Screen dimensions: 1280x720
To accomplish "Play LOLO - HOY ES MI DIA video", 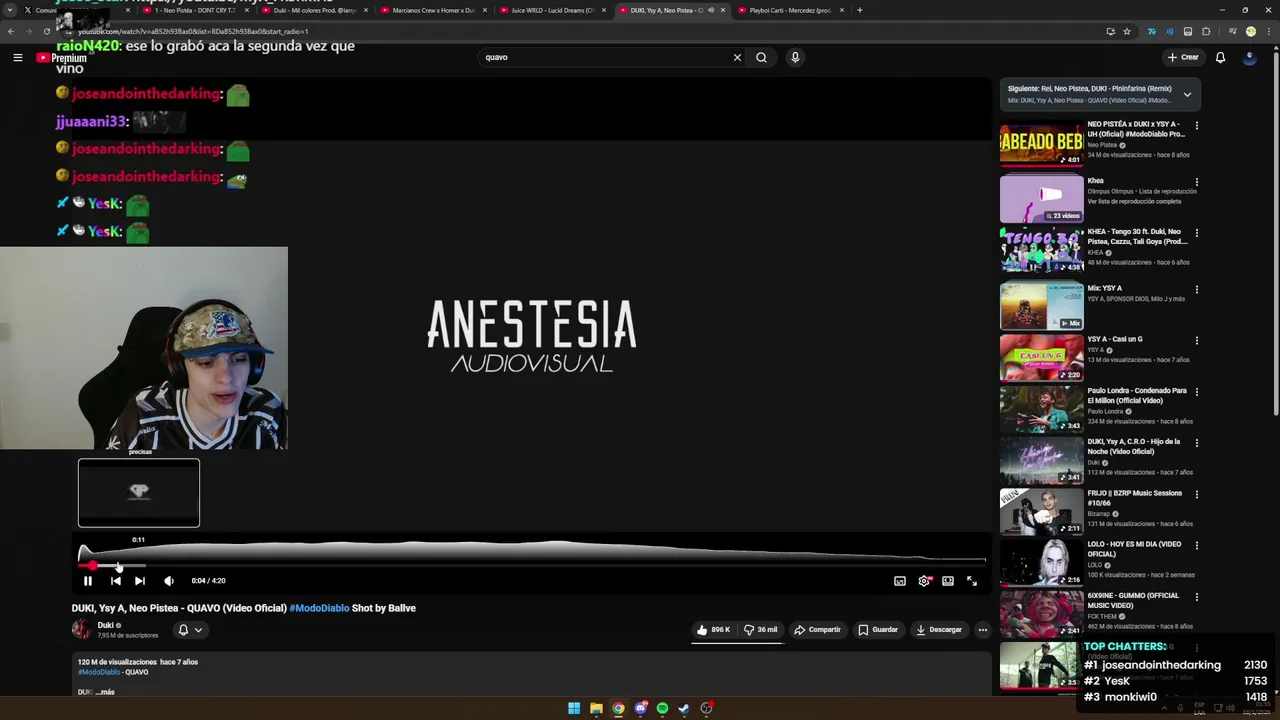I will pyautogui.click(x=1041, y=563).
